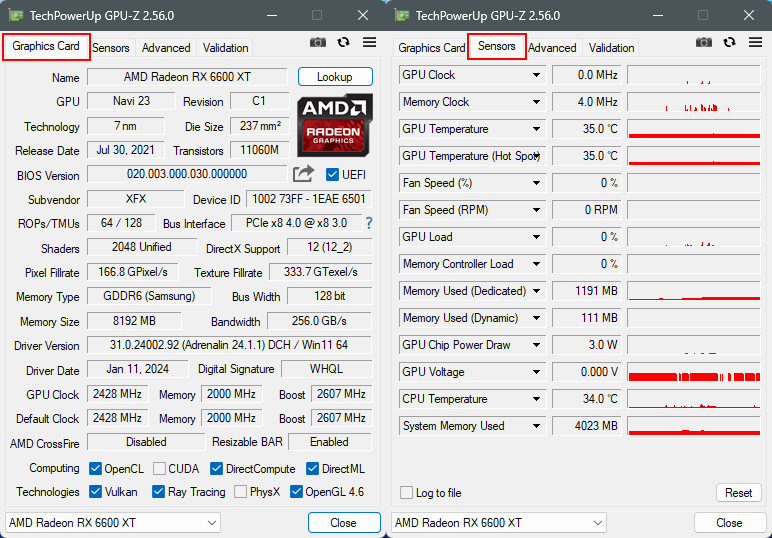Open the GPU Load sensor dropdown
The height and width of the screenshot is (538, 772).
tap(536, 237)
